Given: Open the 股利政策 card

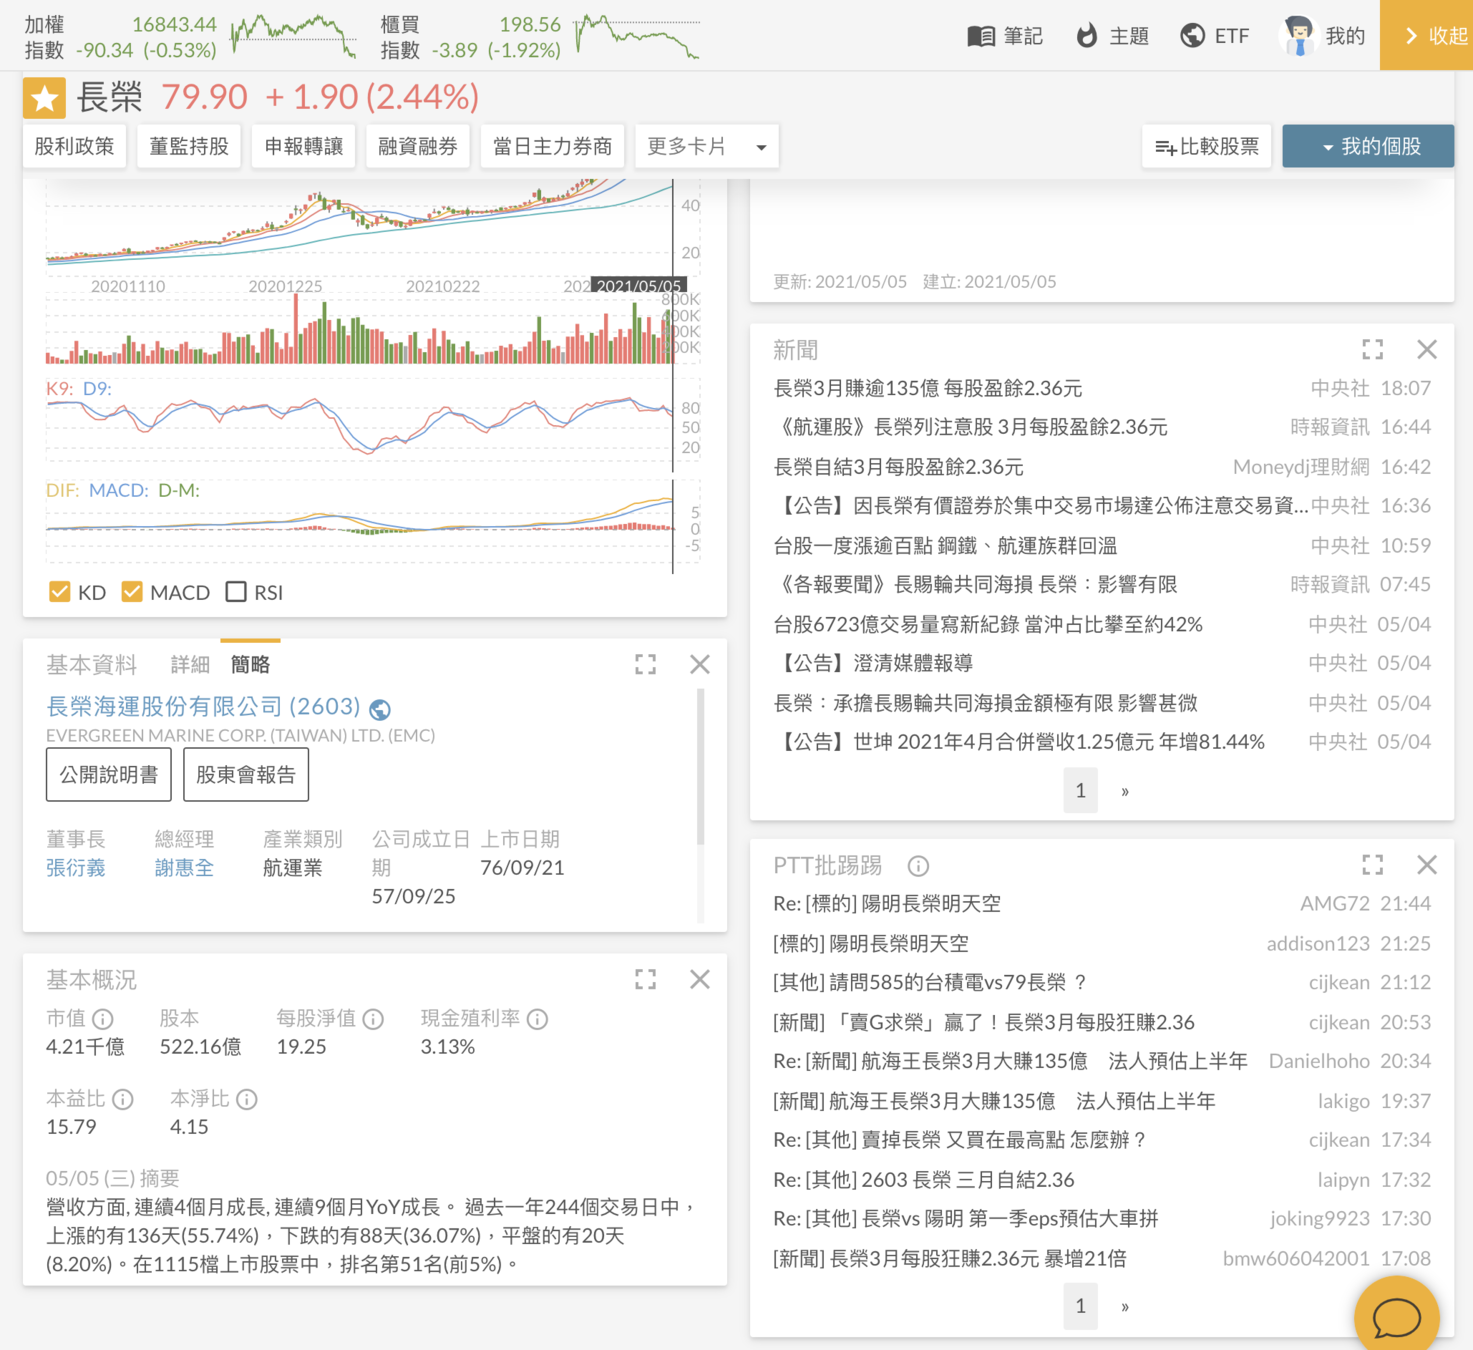Looking at the screenshot, I should (74, 147).
